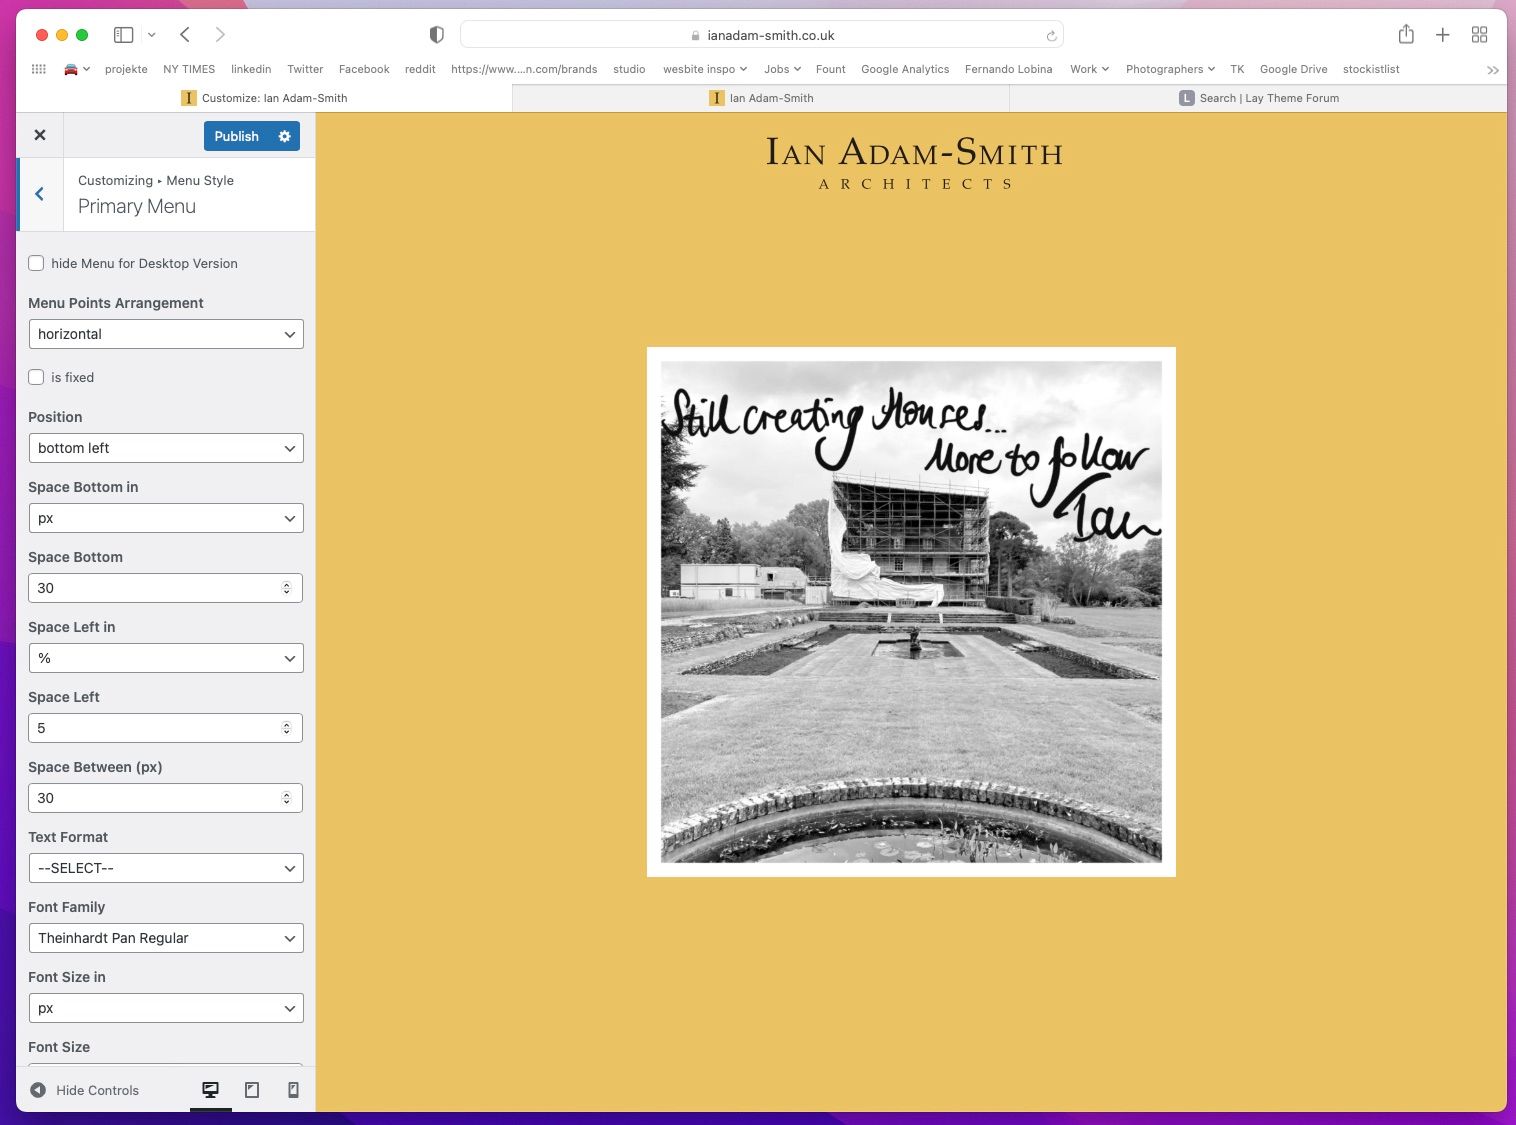Image resolution: width=1516 pixels, height=1125 pixels.
Task: Expand the Font Family dropdown
Action: tap(166, 938)
